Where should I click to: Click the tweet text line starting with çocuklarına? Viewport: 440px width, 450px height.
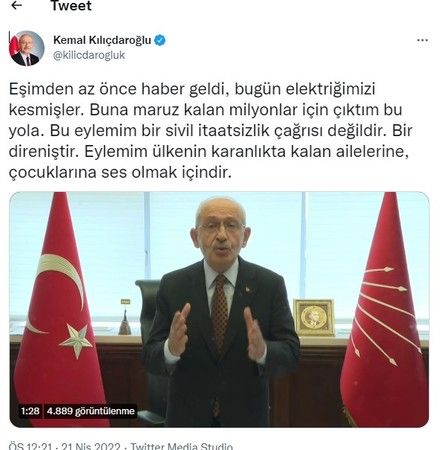point(120,172)
